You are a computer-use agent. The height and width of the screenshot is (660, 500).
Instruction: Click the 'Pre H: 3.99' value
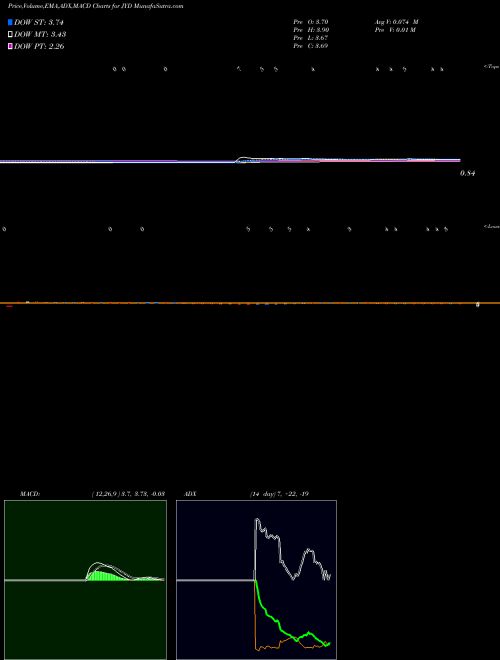(311, 30)
